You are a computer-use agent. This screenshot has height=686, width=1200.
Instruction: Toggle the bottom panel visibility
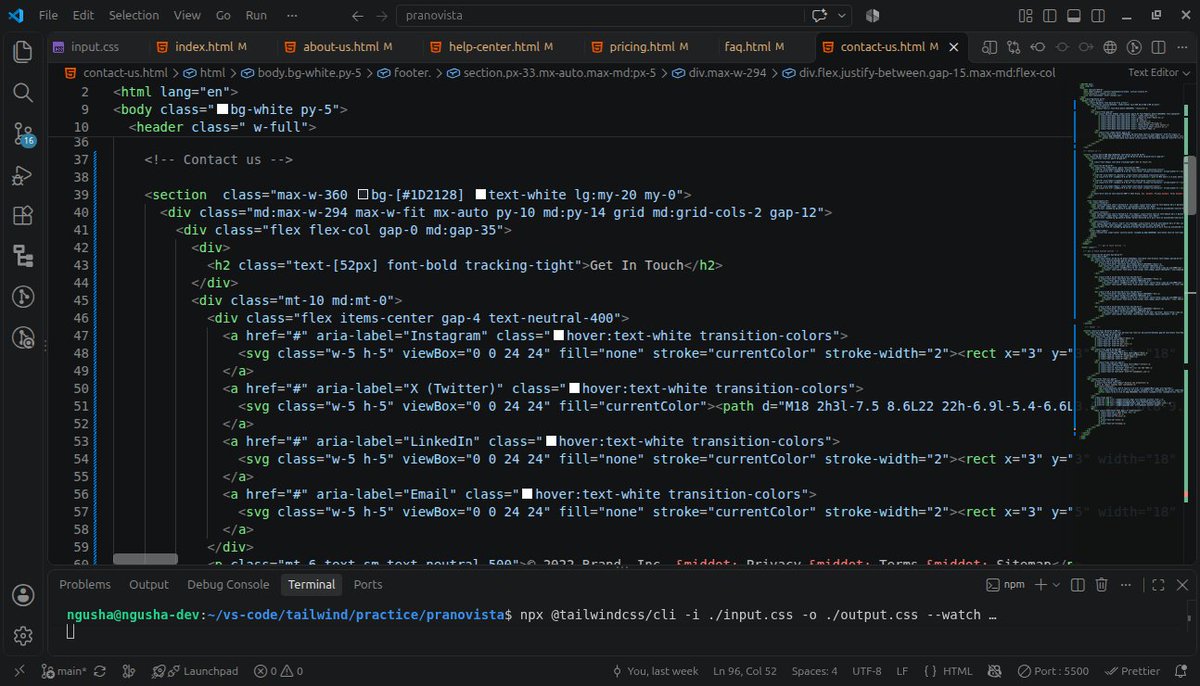click(1073, 16)
